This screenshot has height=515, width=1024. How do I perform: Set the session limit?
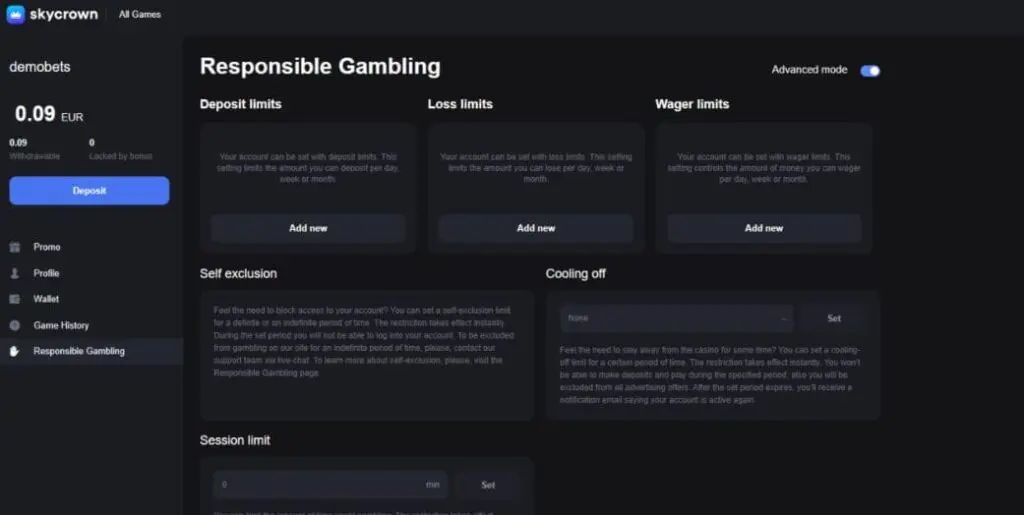(x=488, y=485)
